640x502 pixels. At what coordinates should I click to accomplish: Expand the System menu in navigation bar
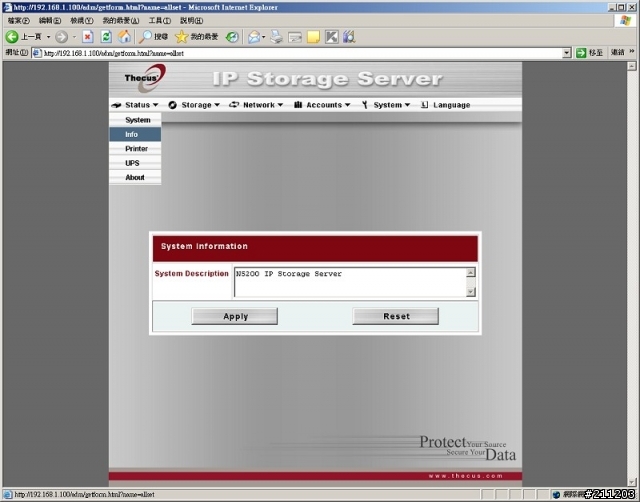click(386, 105)
